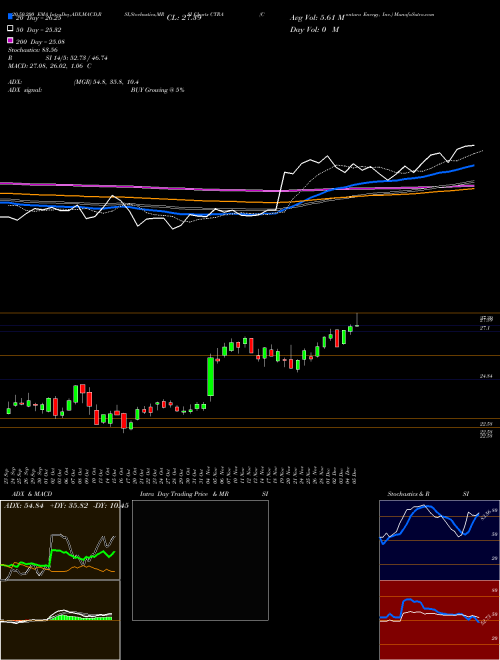Viewport: 500px width, 660px height.
Task: Click the '27.1' price axis label
Action: [x=485, y=328]
